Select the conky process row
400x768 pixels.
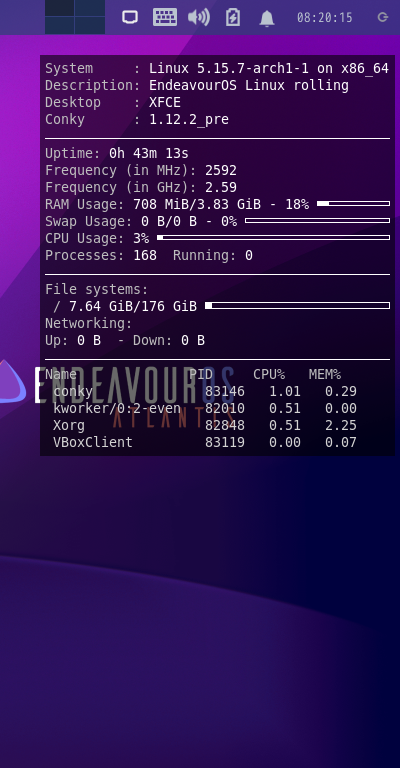pos(205,391)
